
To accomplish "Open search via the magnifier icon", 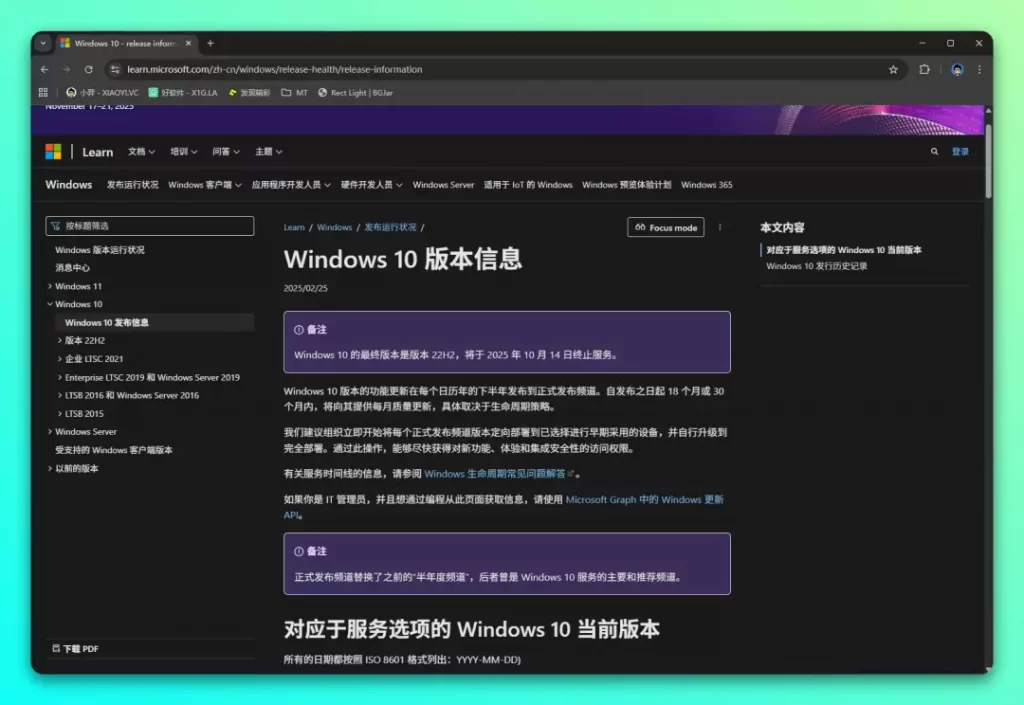I will coord(934,151).
